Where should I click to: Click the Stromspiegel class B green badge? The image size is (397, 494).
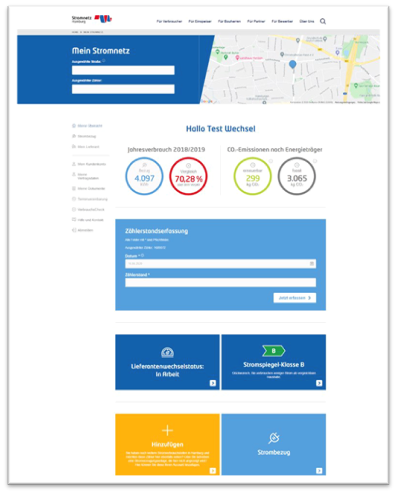(274, 351)
